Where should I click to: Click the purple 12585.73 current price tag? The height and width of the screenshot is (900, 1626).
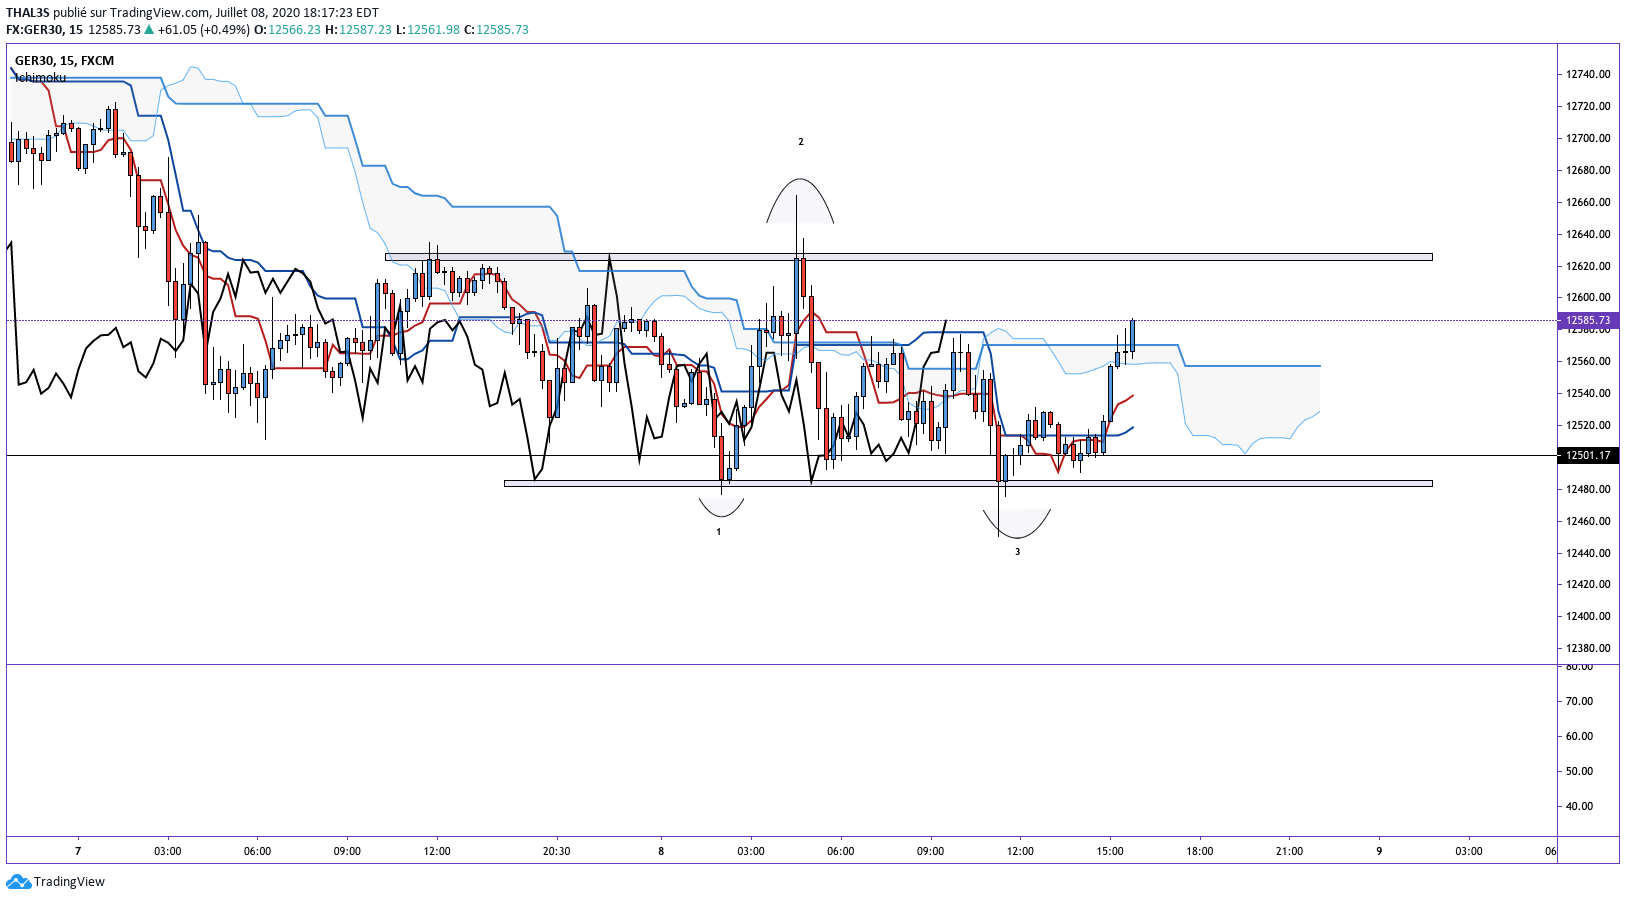tap(1588, 320)
